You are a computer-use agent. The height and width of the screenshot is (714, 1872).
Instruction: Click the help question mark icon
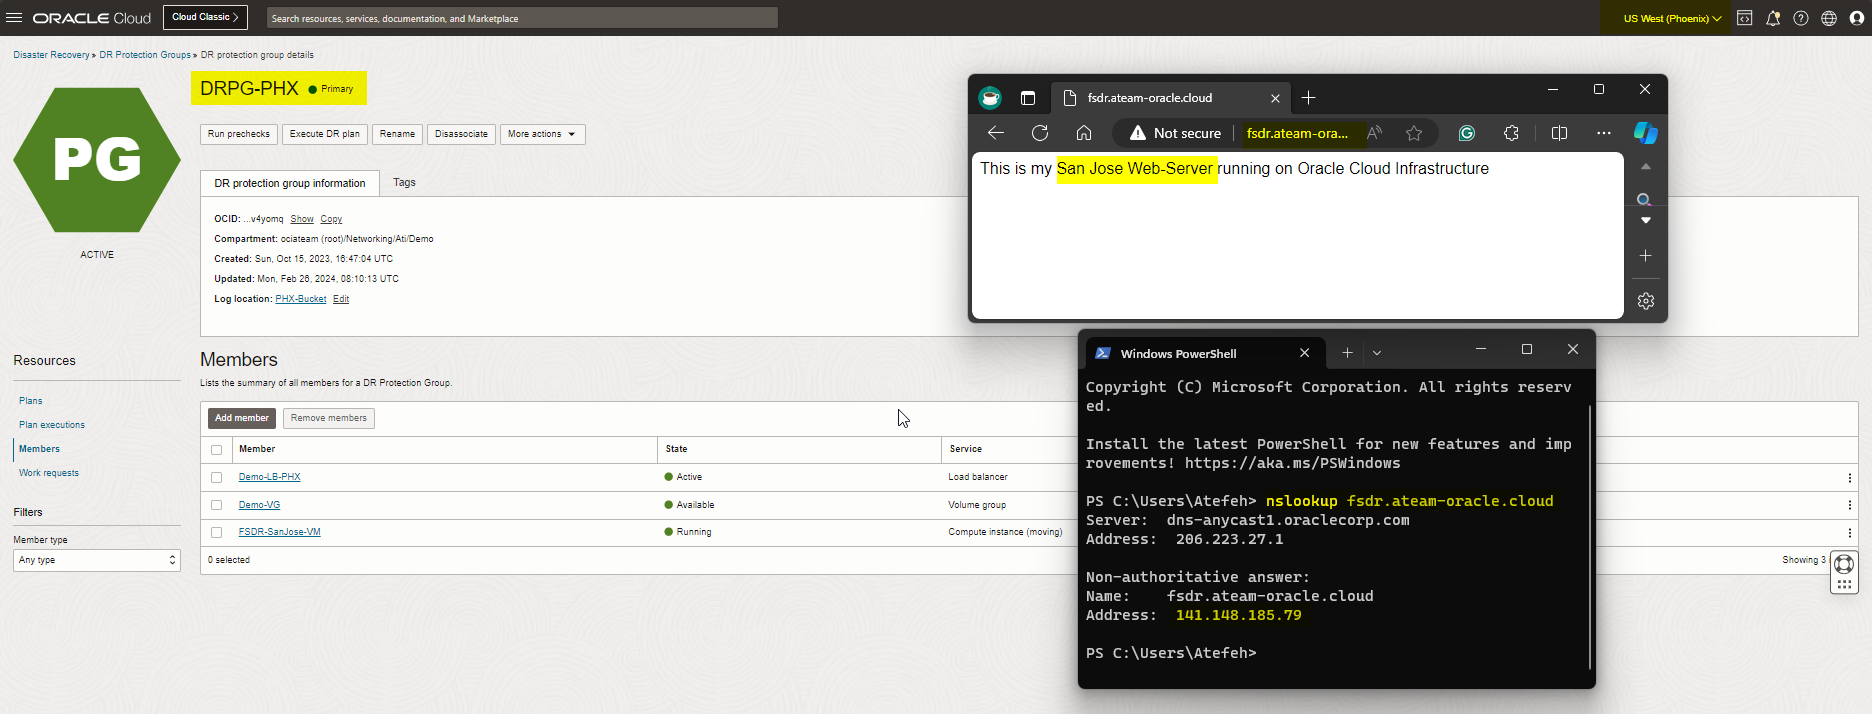1801,18
